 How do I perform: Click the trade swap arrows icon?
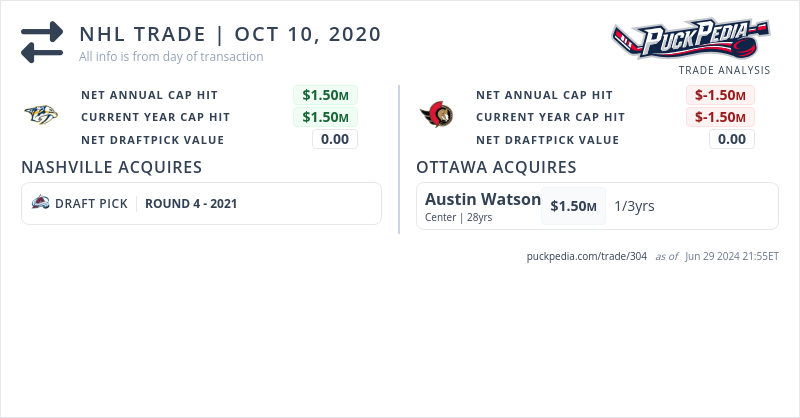click(42, 42)
